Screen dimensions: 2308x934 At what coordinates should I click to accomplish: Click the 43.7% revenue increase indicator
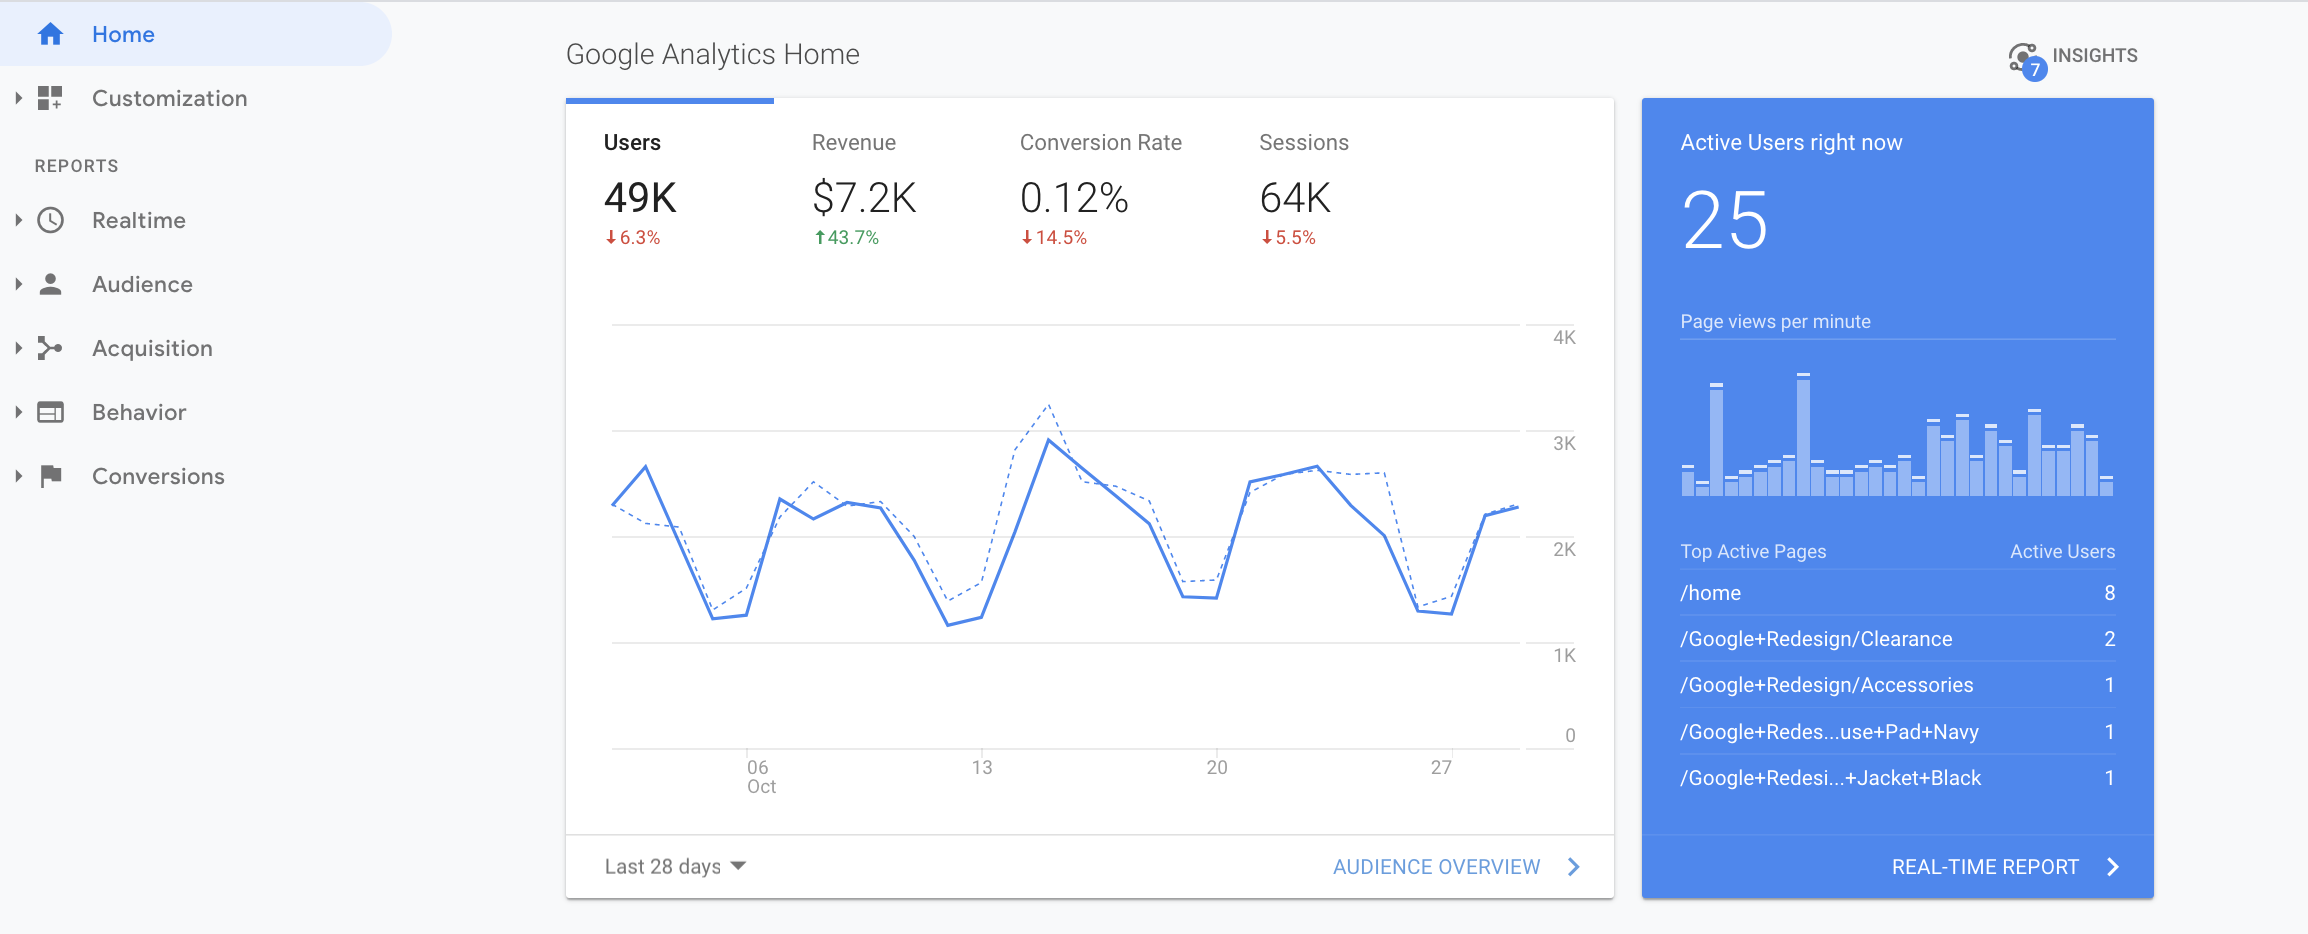pyautogui.click(x=846, y=238)
